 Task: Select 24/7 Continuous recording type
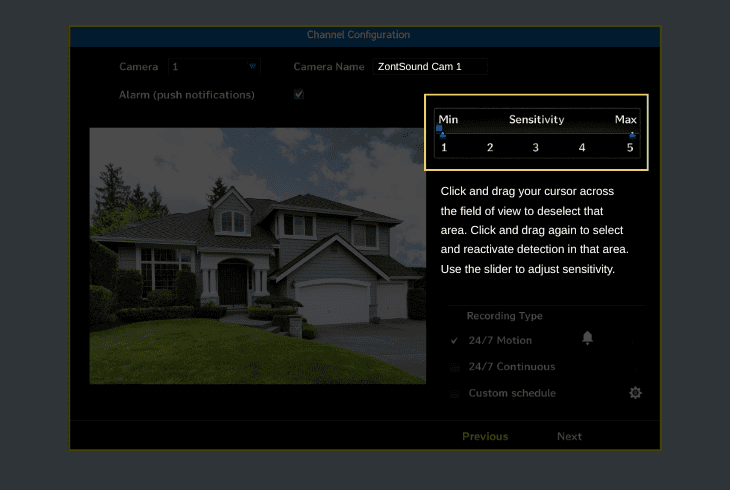512,367
